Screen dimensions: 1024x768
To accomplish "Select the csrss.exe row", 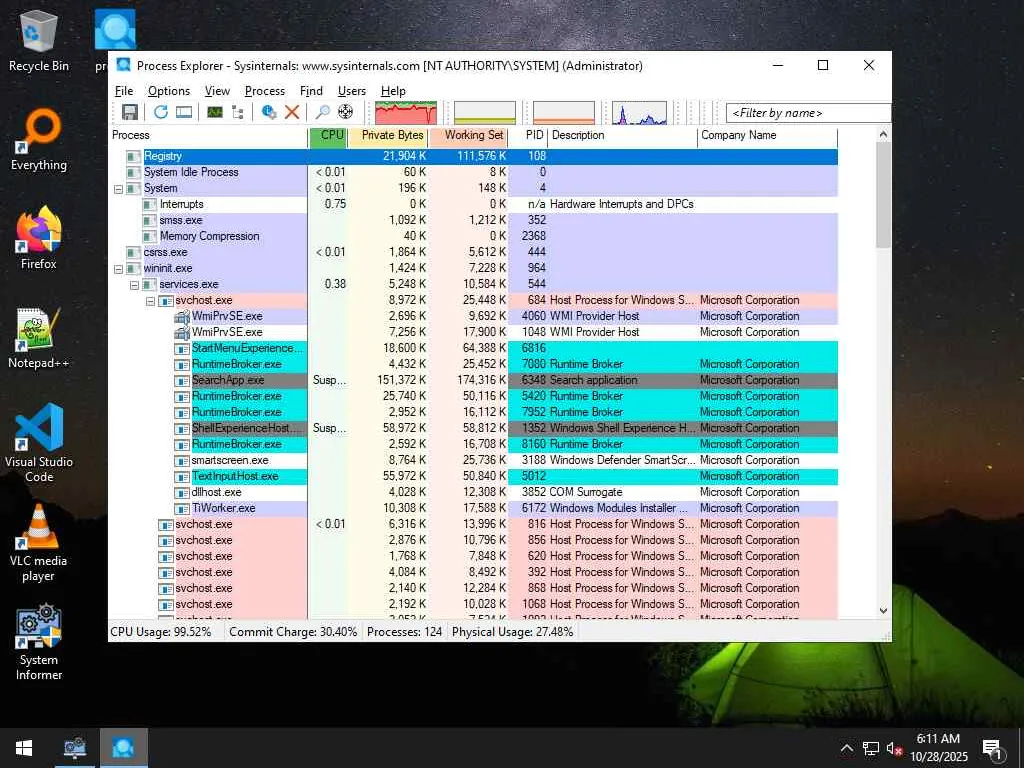I will point(474,252).
